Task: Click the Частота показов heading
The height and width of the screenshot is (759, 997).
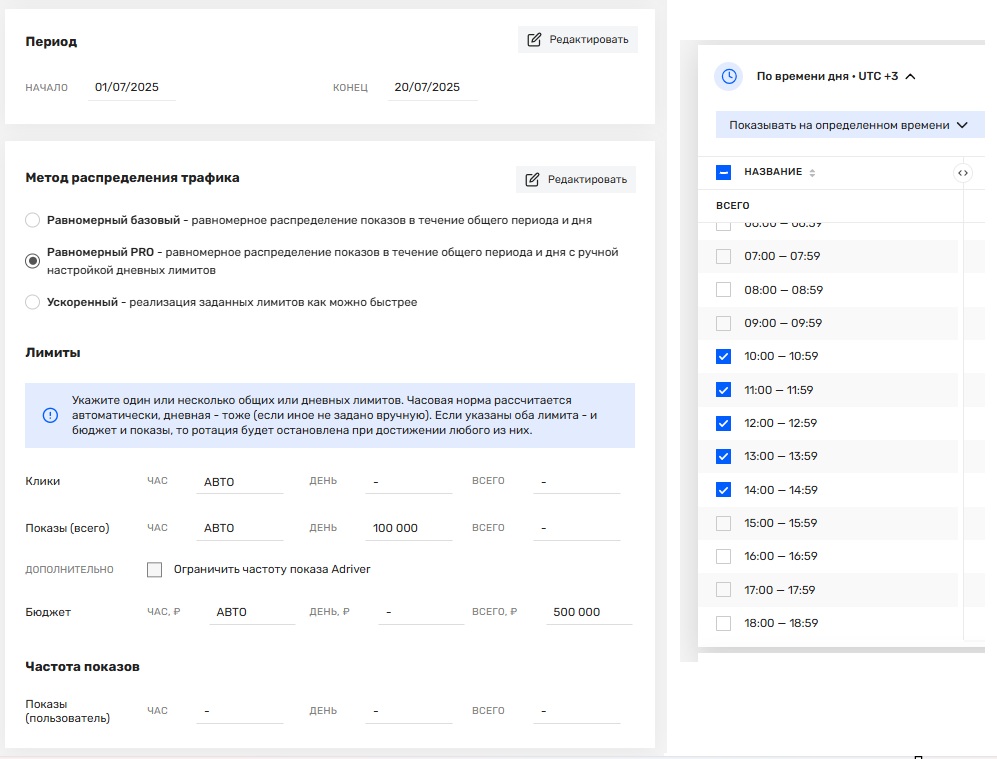Action: click(83, 667)
